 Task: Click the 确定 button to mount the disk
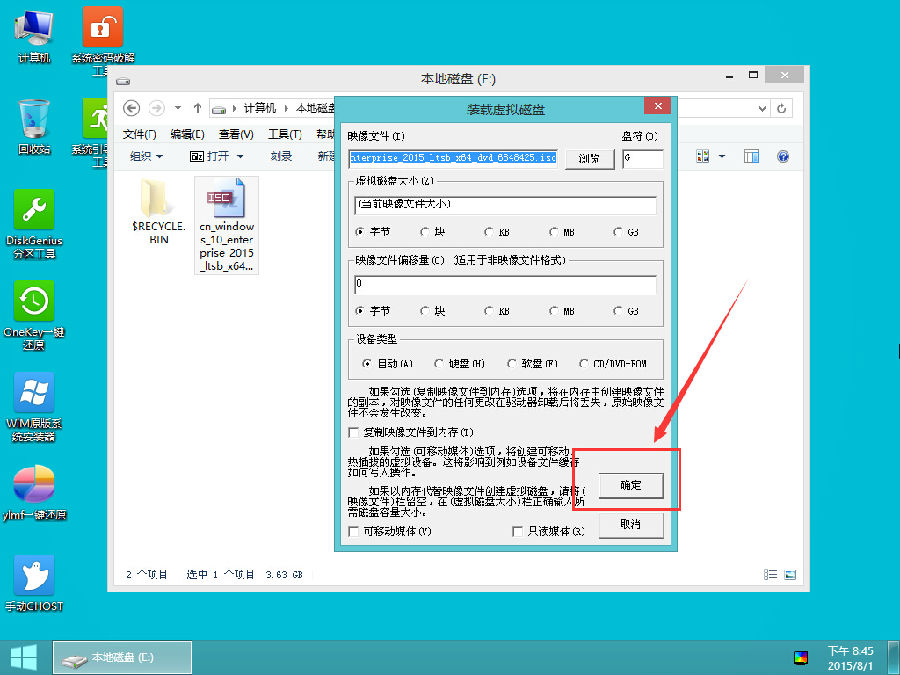point(631,486)
